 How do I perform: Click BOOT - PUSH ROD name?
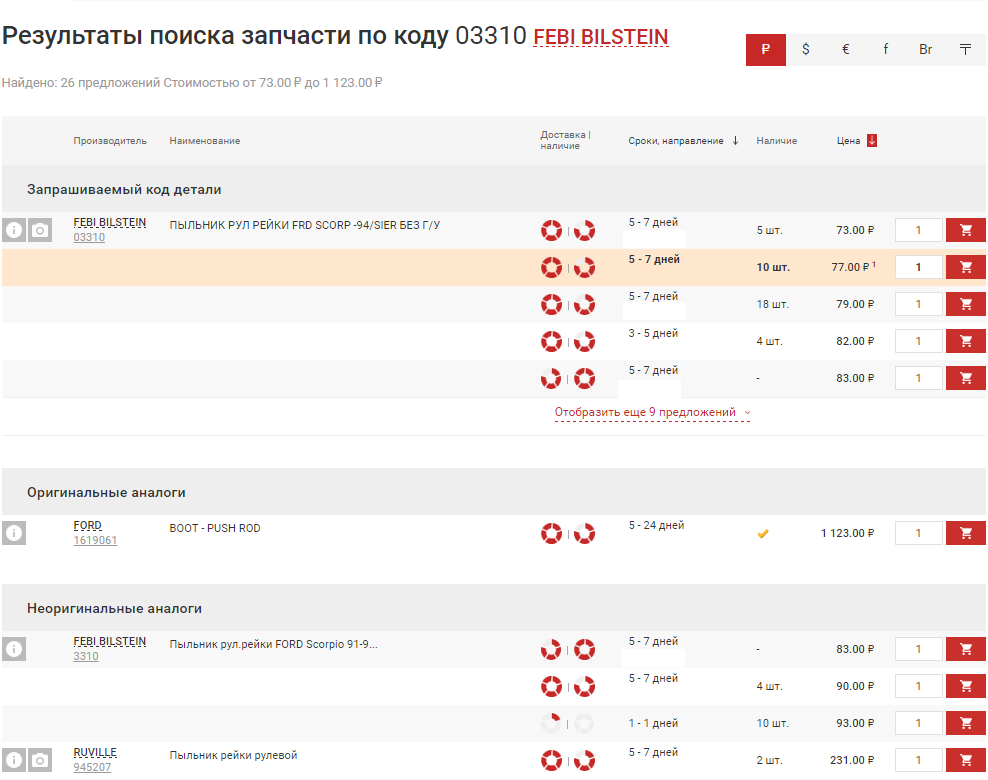(215, 528)
